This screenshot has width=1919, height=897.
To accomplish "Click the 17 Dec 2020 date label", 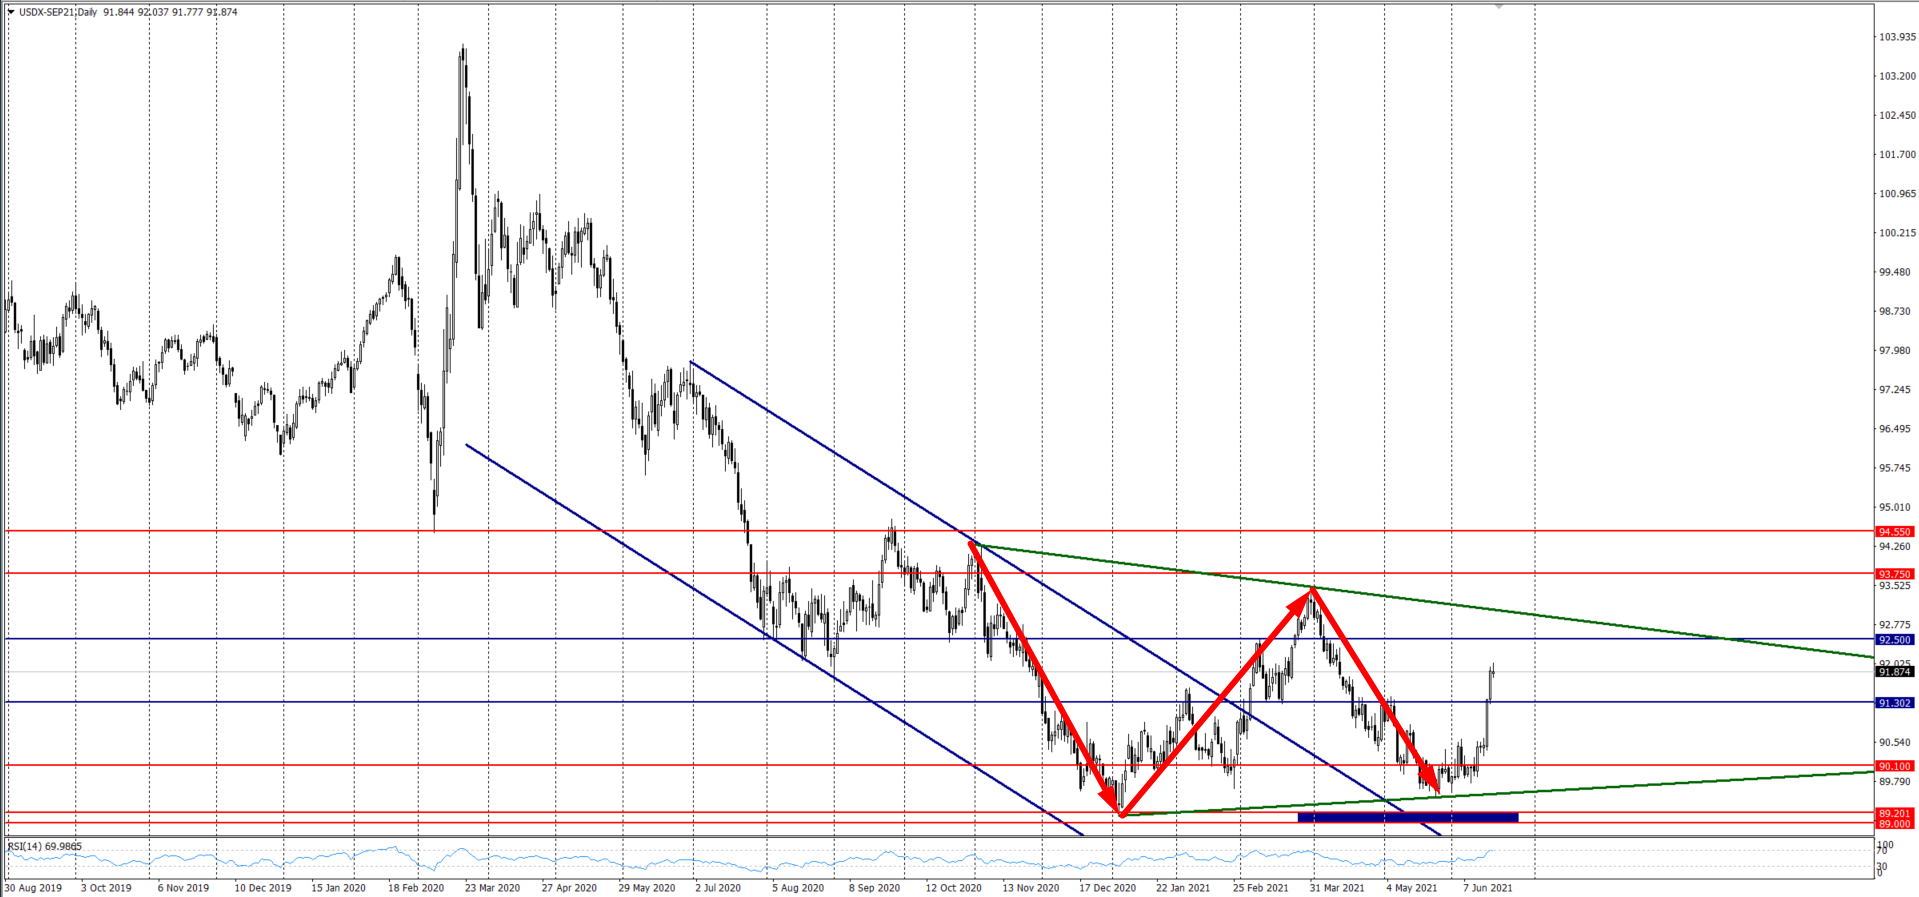I will [1107, 888].
